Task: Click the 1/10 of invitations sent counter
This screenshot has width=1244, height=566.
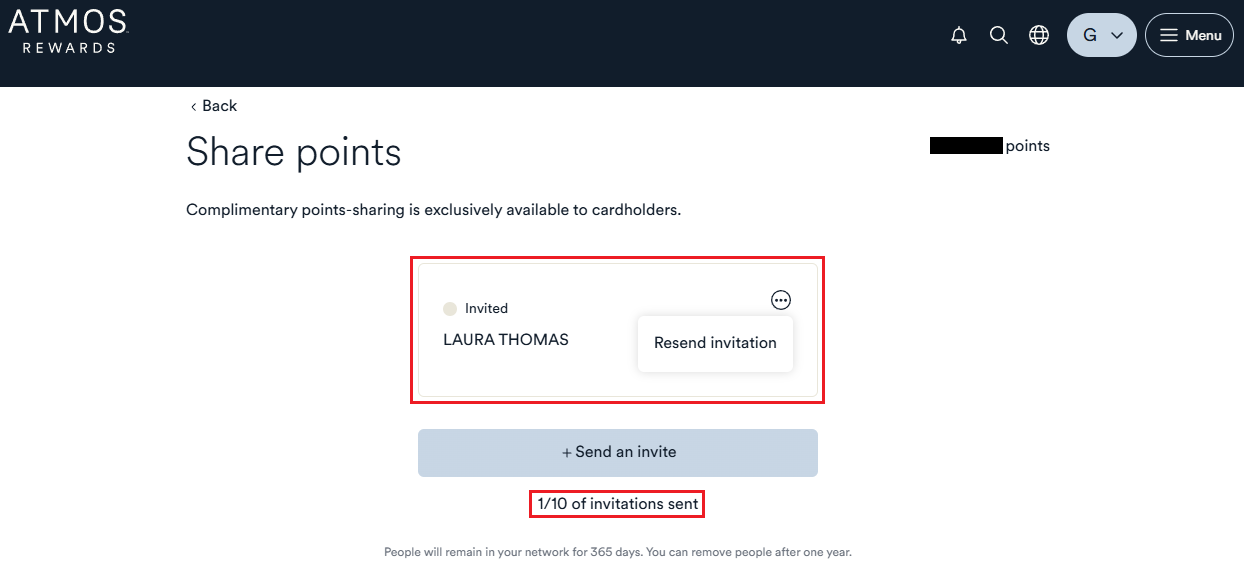Action: click(x=618, y=504)
